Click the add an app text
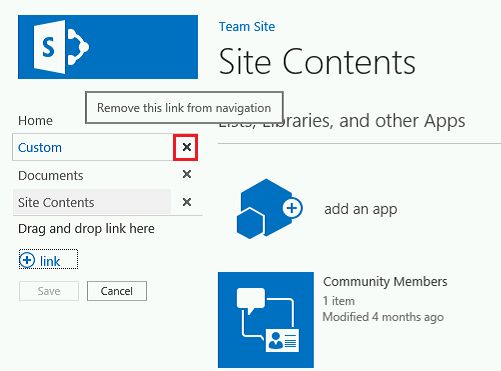This screenshot has height=371, width=501. (x=360, y=209)
